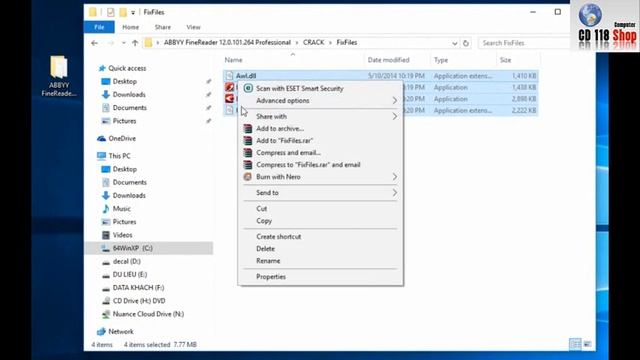
Task: Sort by the Type column
Action: click(441, 60)
